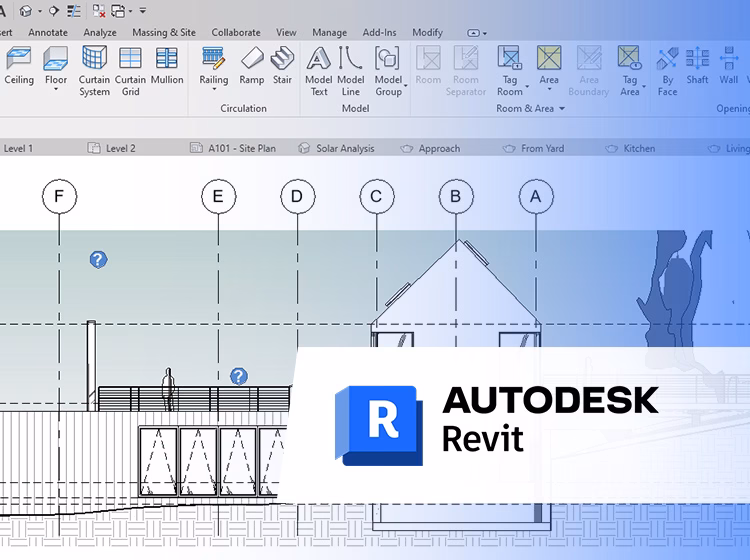Switch to the A101 - Site Plan view tab

click(241, 148)
